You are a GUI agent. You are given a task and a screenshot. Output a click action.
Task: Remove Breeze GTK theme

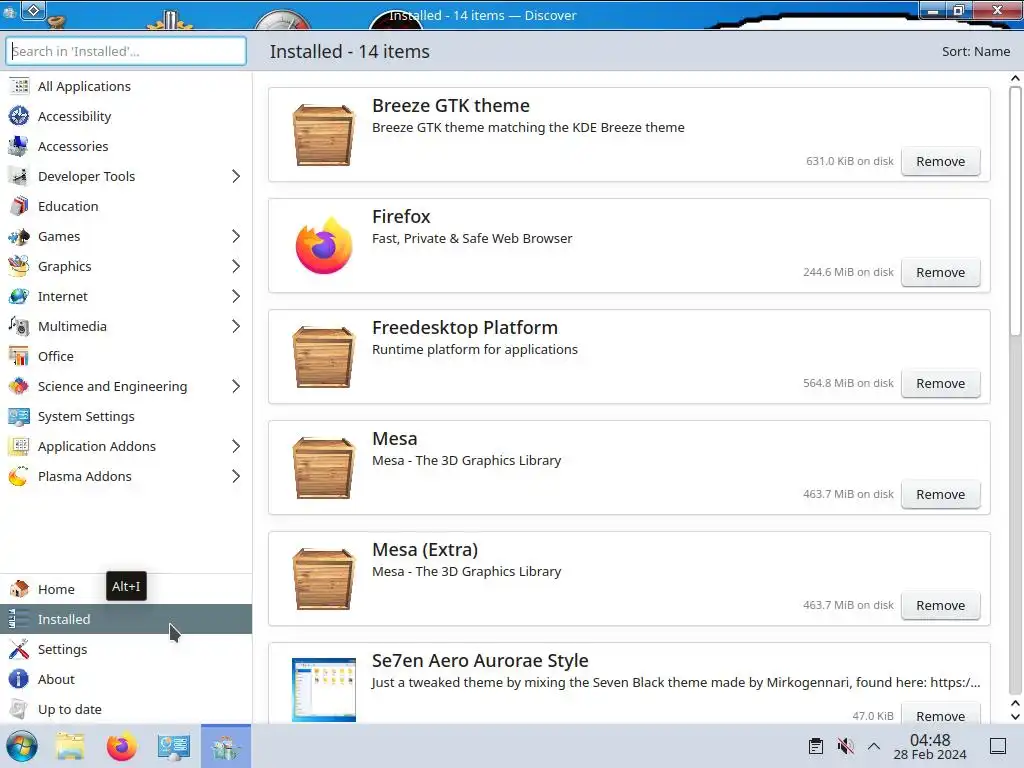(940, 161)
